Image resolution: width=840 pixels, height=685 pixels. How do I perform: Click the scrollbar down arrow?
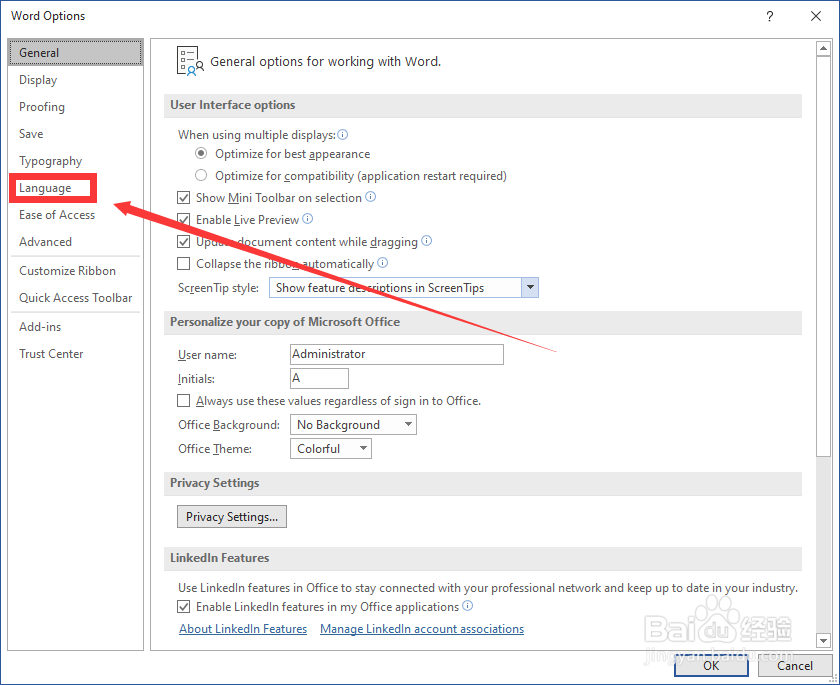coord(823,640)
